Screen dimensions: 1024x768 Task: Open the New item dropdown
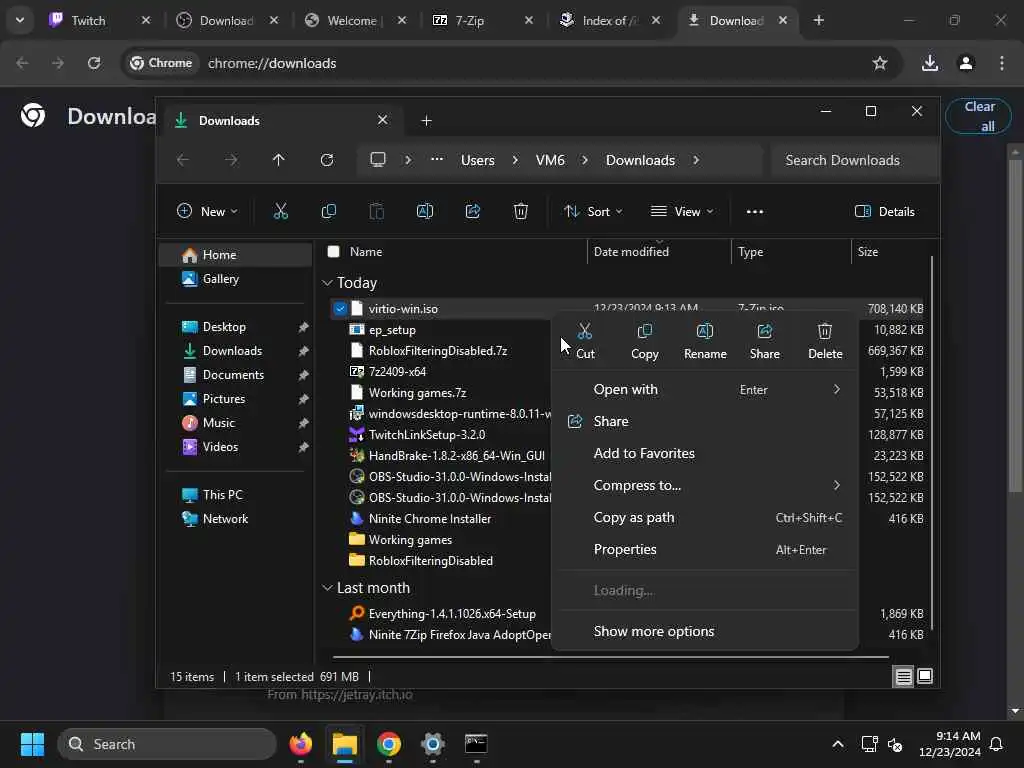pyautogui.click(x=207, y=212)
